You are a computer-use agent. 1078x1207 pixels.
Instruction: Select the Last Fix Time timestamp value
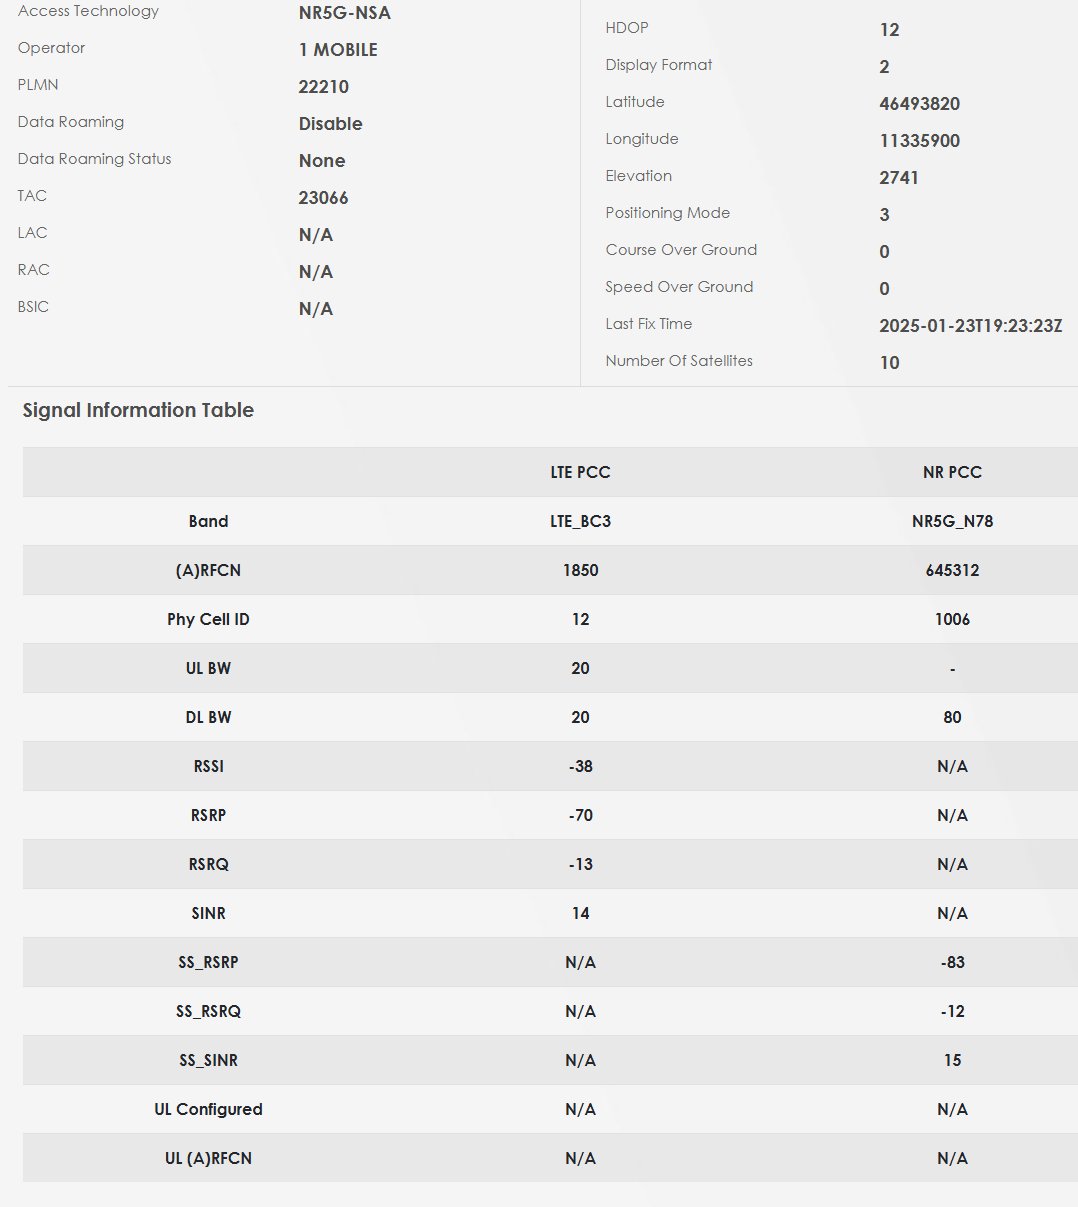pyautogui.click(x=970, y=326)
